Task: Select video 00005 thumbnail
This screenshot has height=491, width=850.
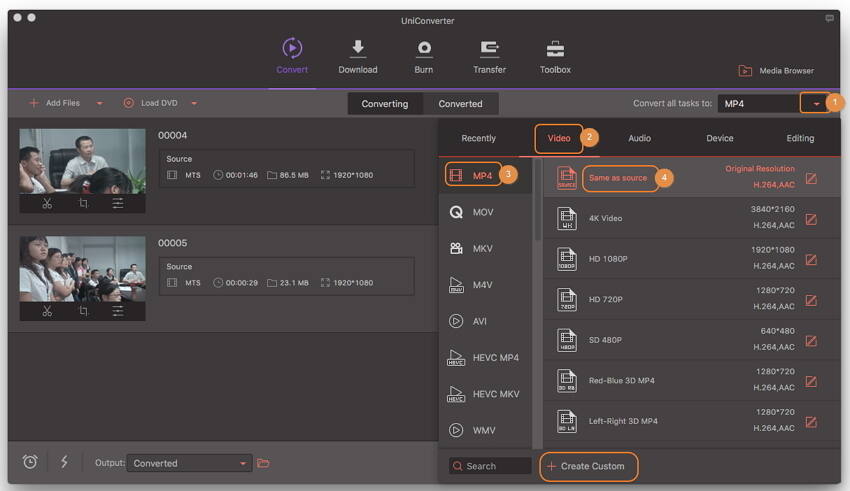Action: coord(82,269)
